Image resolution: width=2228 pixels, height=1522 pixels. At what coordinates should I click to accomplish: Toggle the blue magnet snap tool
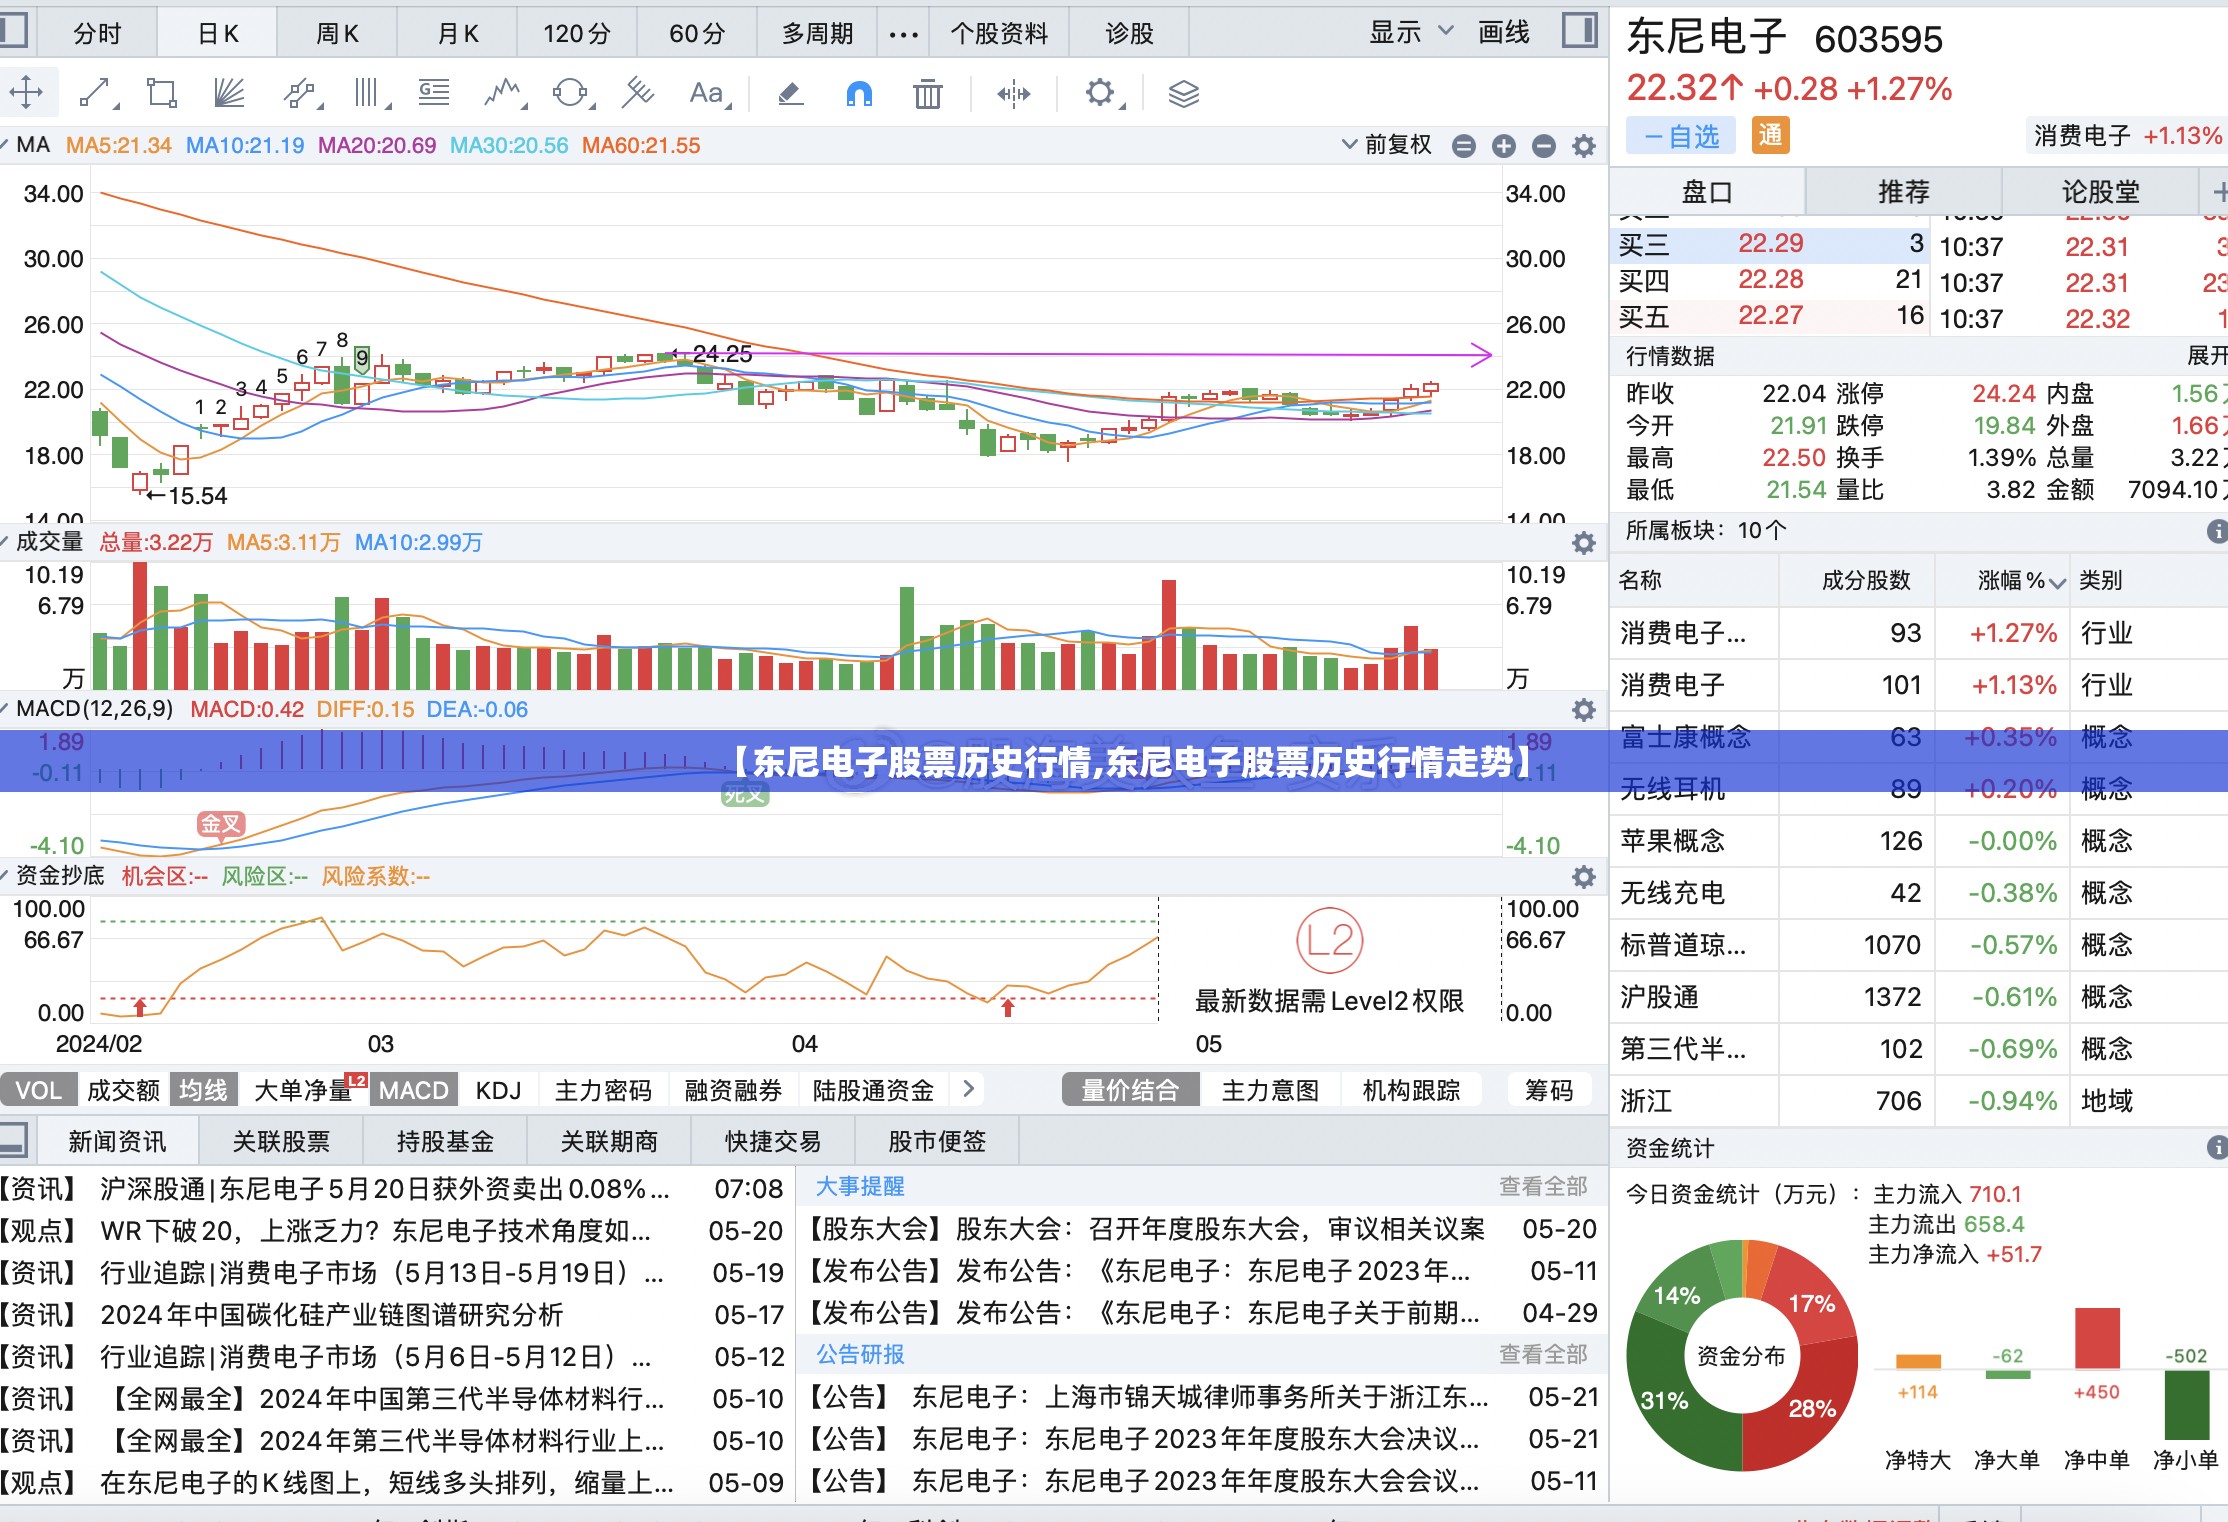[x=859, y=94]
